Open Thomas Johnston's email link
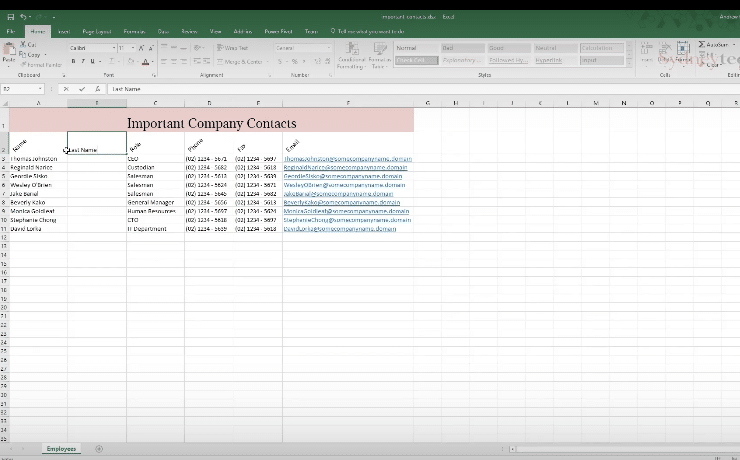Viewport: 740px width, 460px height. pyautogui.click(x=348, y=159)
